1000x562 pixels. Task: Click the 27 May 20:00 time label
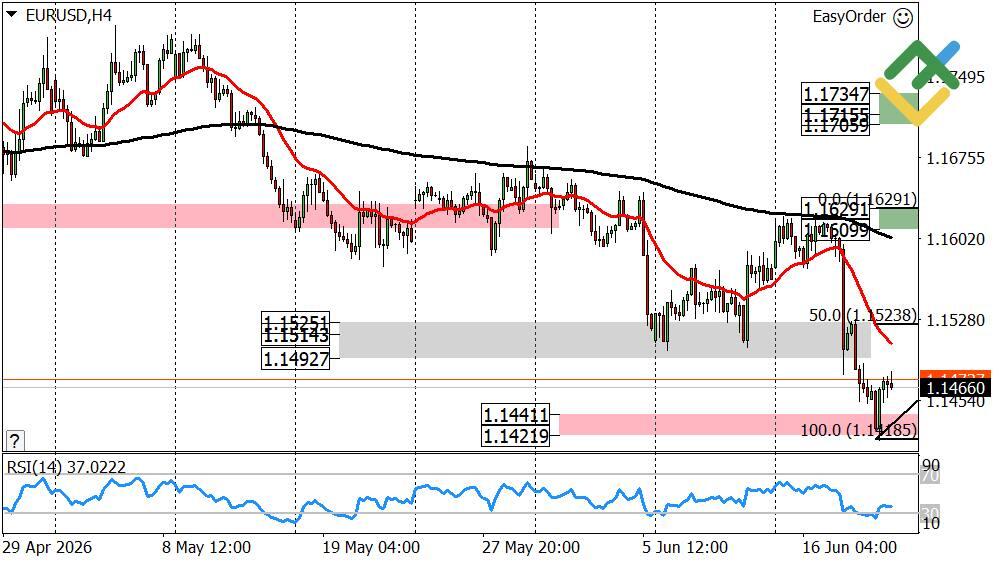click(531, 547)
